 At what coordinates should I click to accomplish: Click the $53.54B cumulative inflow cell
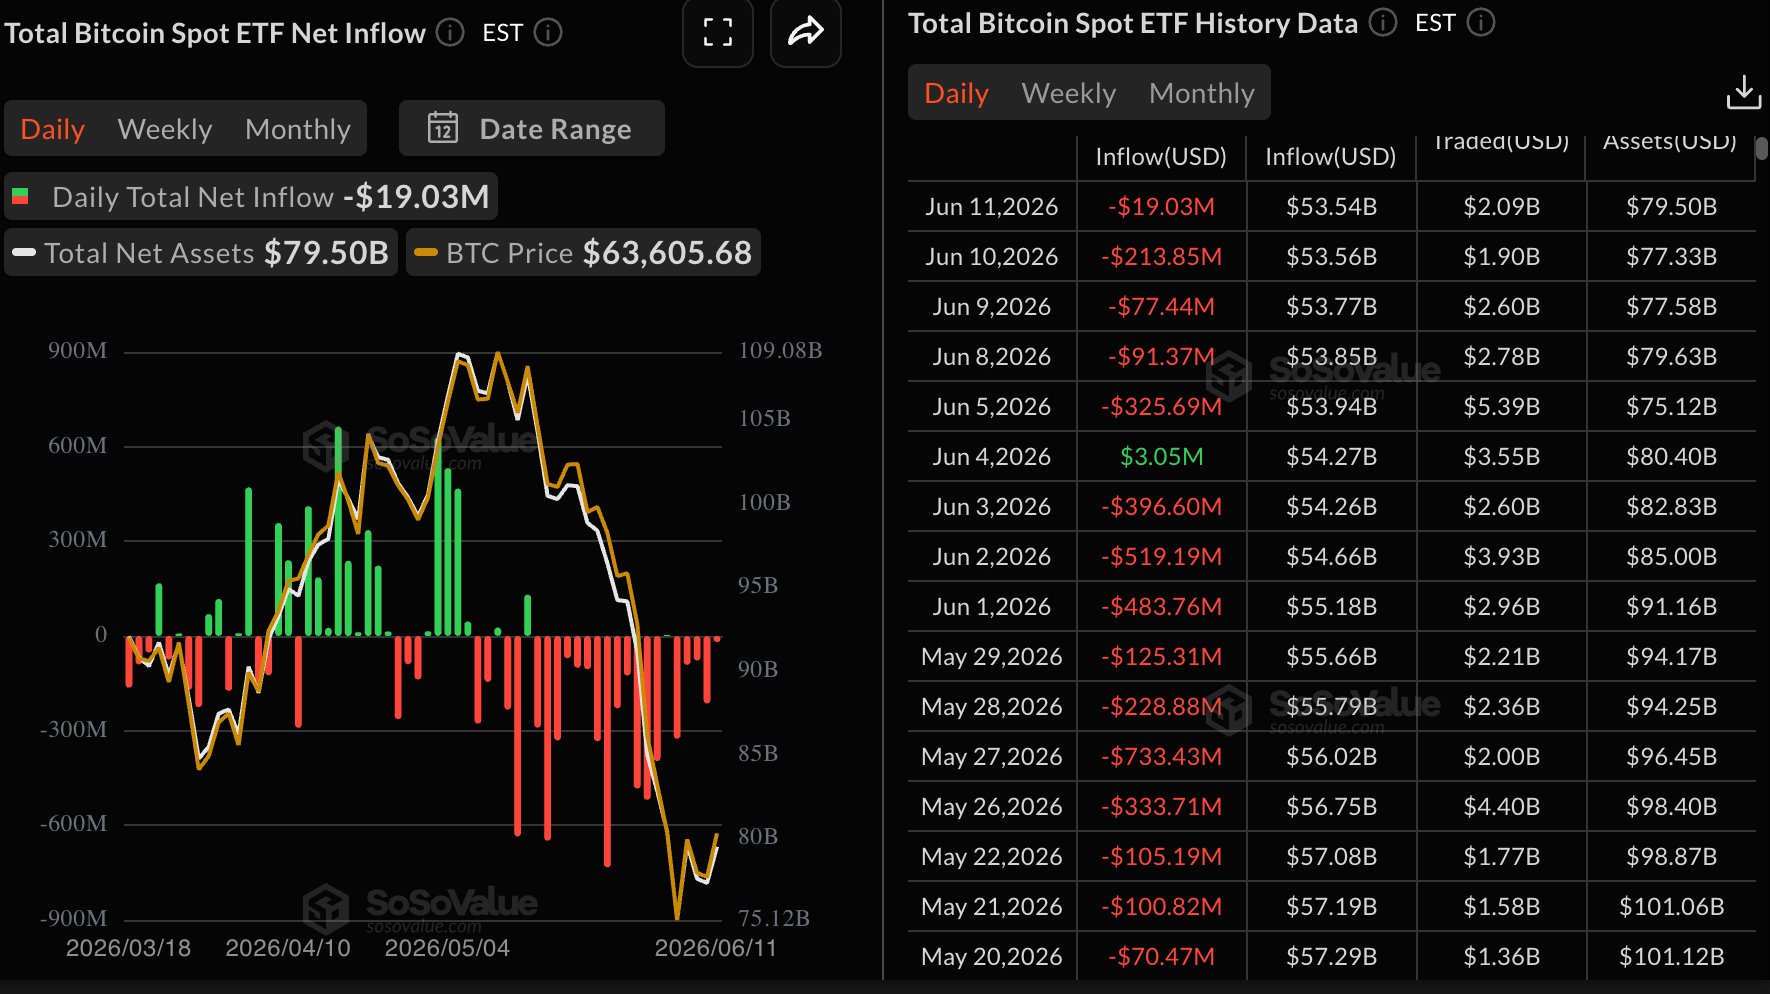1332,207
